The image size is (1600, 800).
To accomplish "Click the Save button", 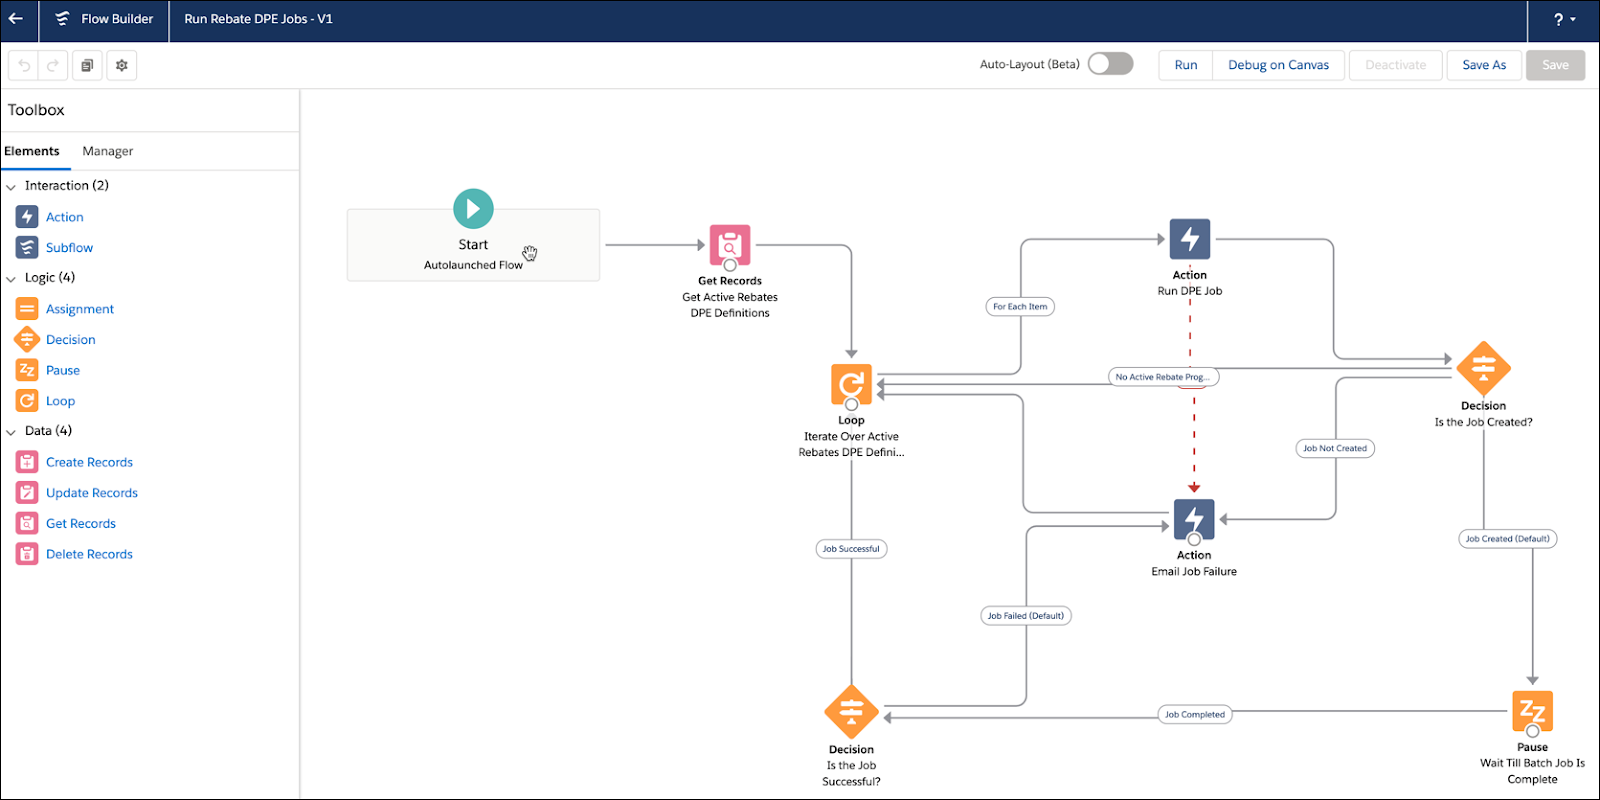I will 1555,65.
